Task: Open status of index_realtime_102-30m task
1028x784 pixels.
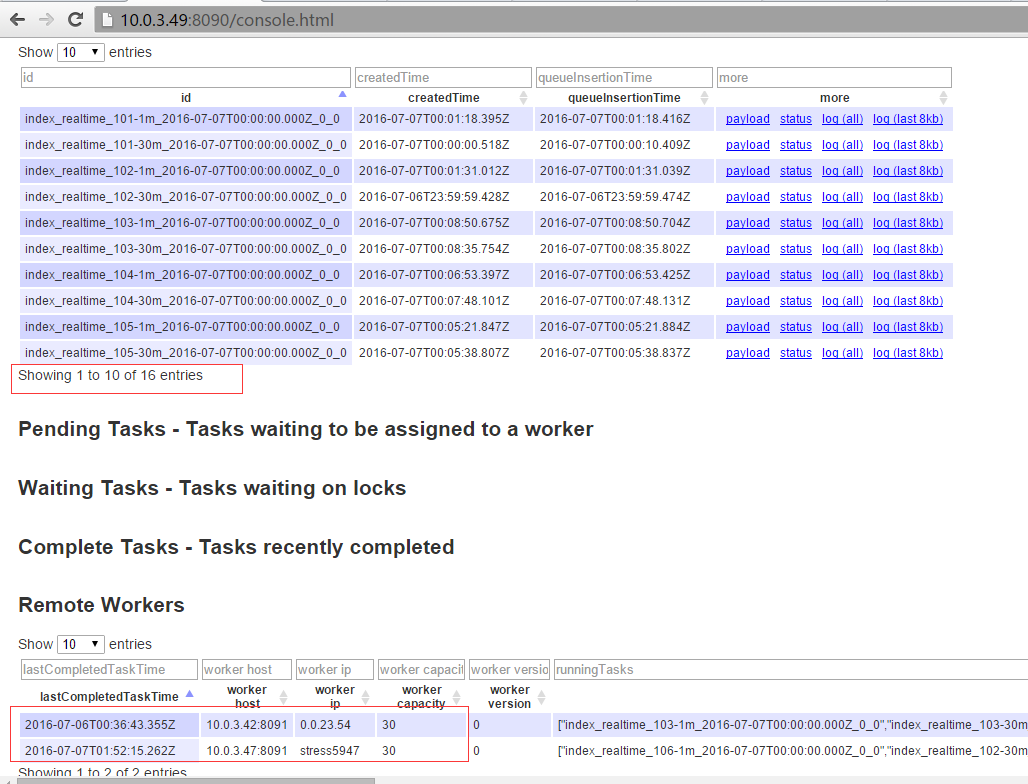Action: click(795, 197)
